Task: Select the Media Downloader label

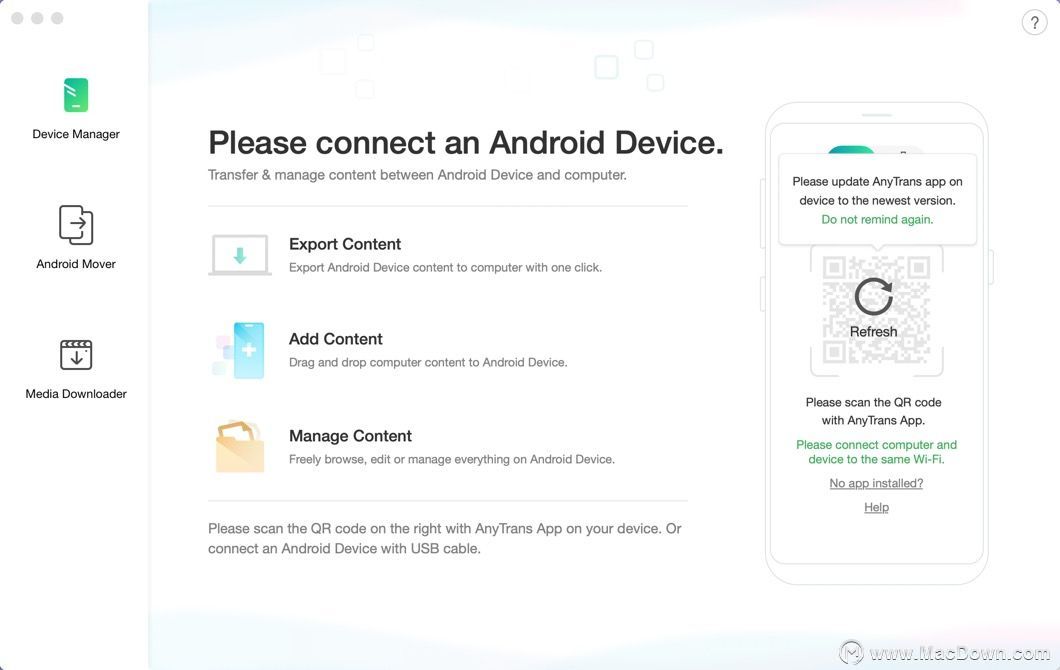Action: [76, 393]
